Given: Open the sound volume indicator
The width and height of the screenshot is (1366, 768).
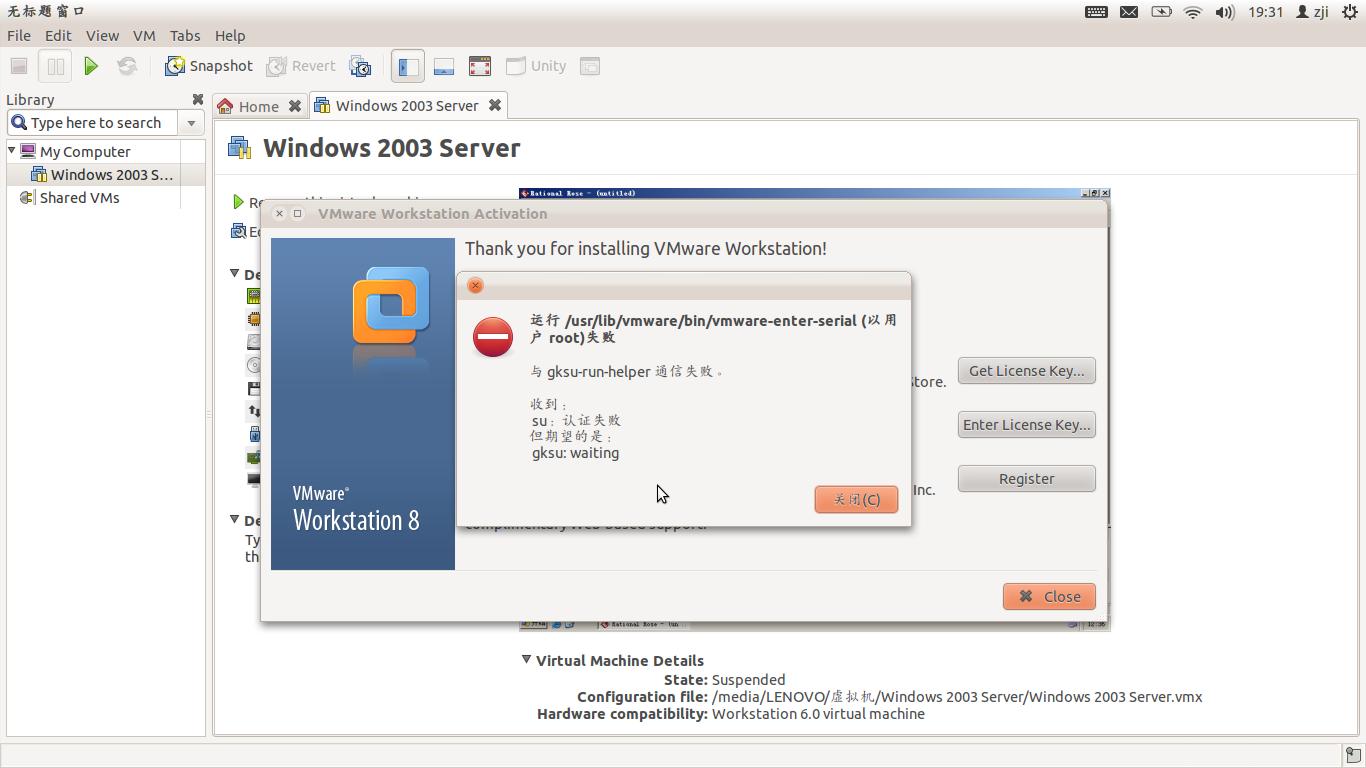Looking at the screenshot, I should (x=1225, y=12).
